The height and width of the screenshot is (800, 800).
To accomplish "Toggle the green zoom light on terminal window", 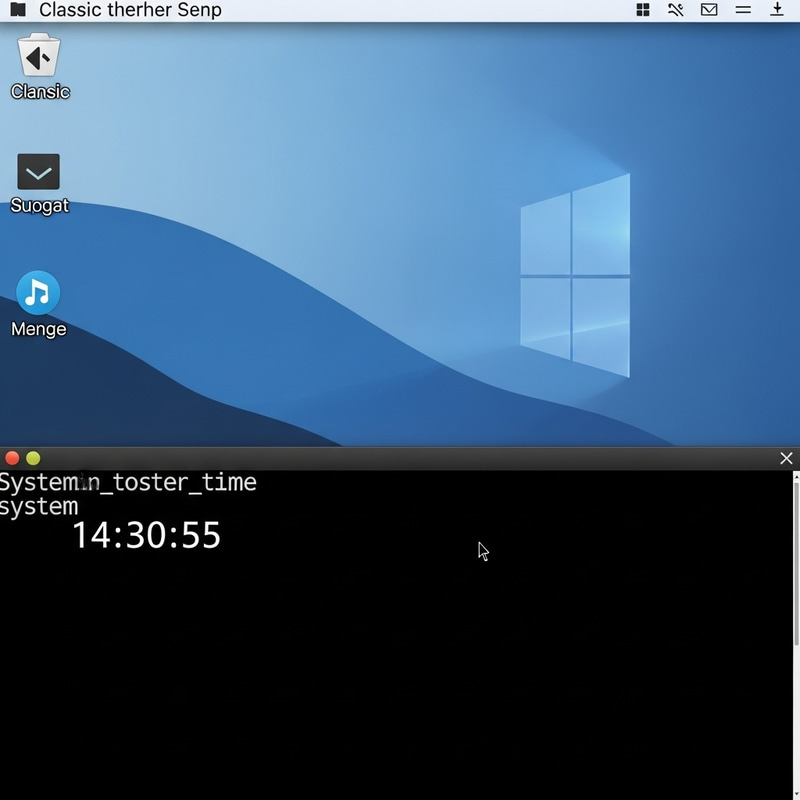I will click(x=33, y=457).
